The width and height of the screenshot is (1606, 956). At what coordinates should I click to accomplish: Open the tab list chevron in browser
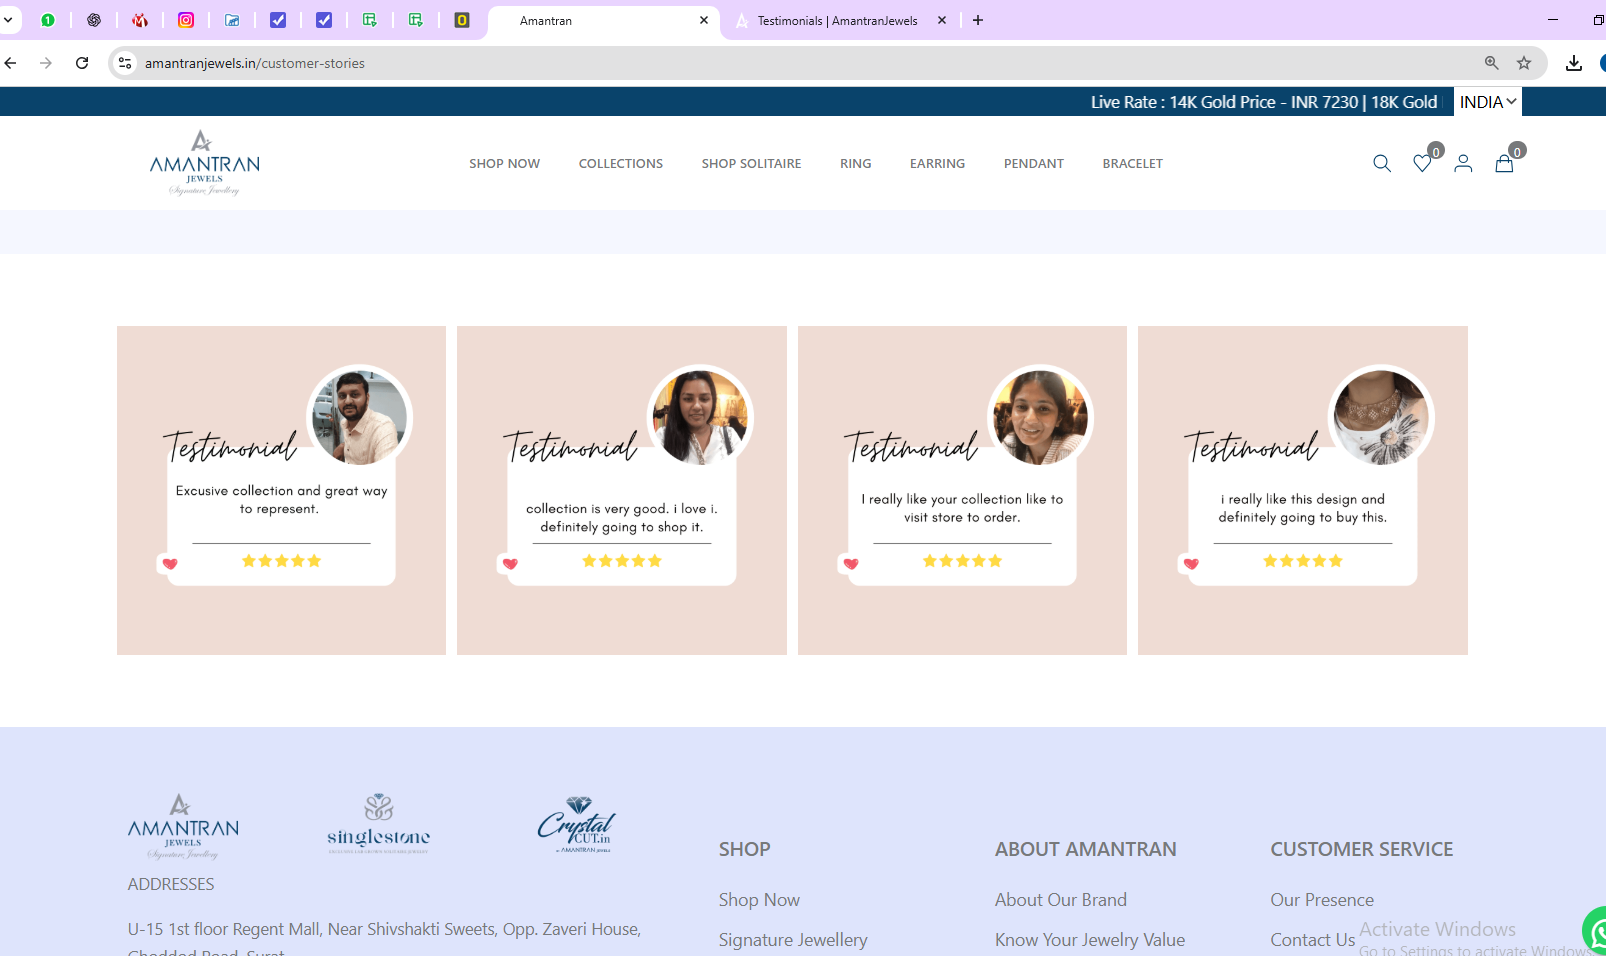8,20
